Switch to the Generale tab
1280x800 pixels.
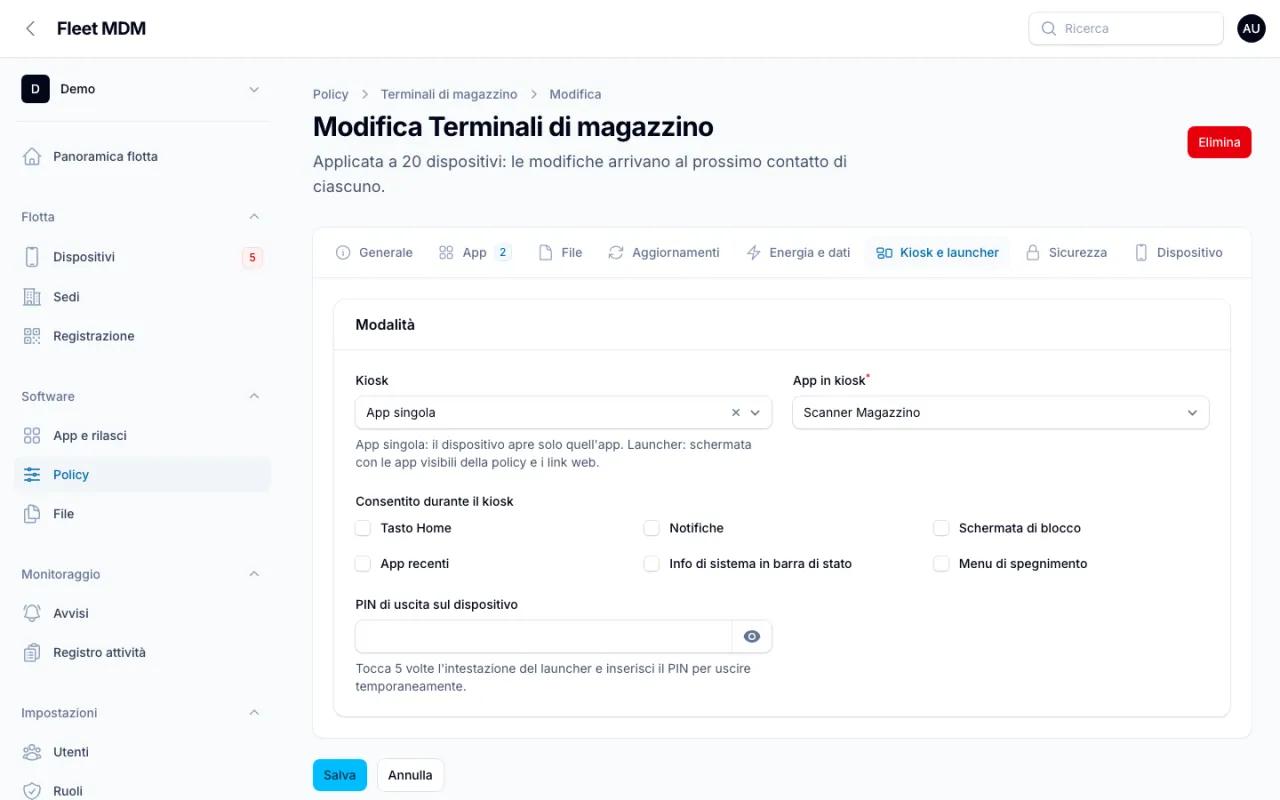[x=374, y=253]
